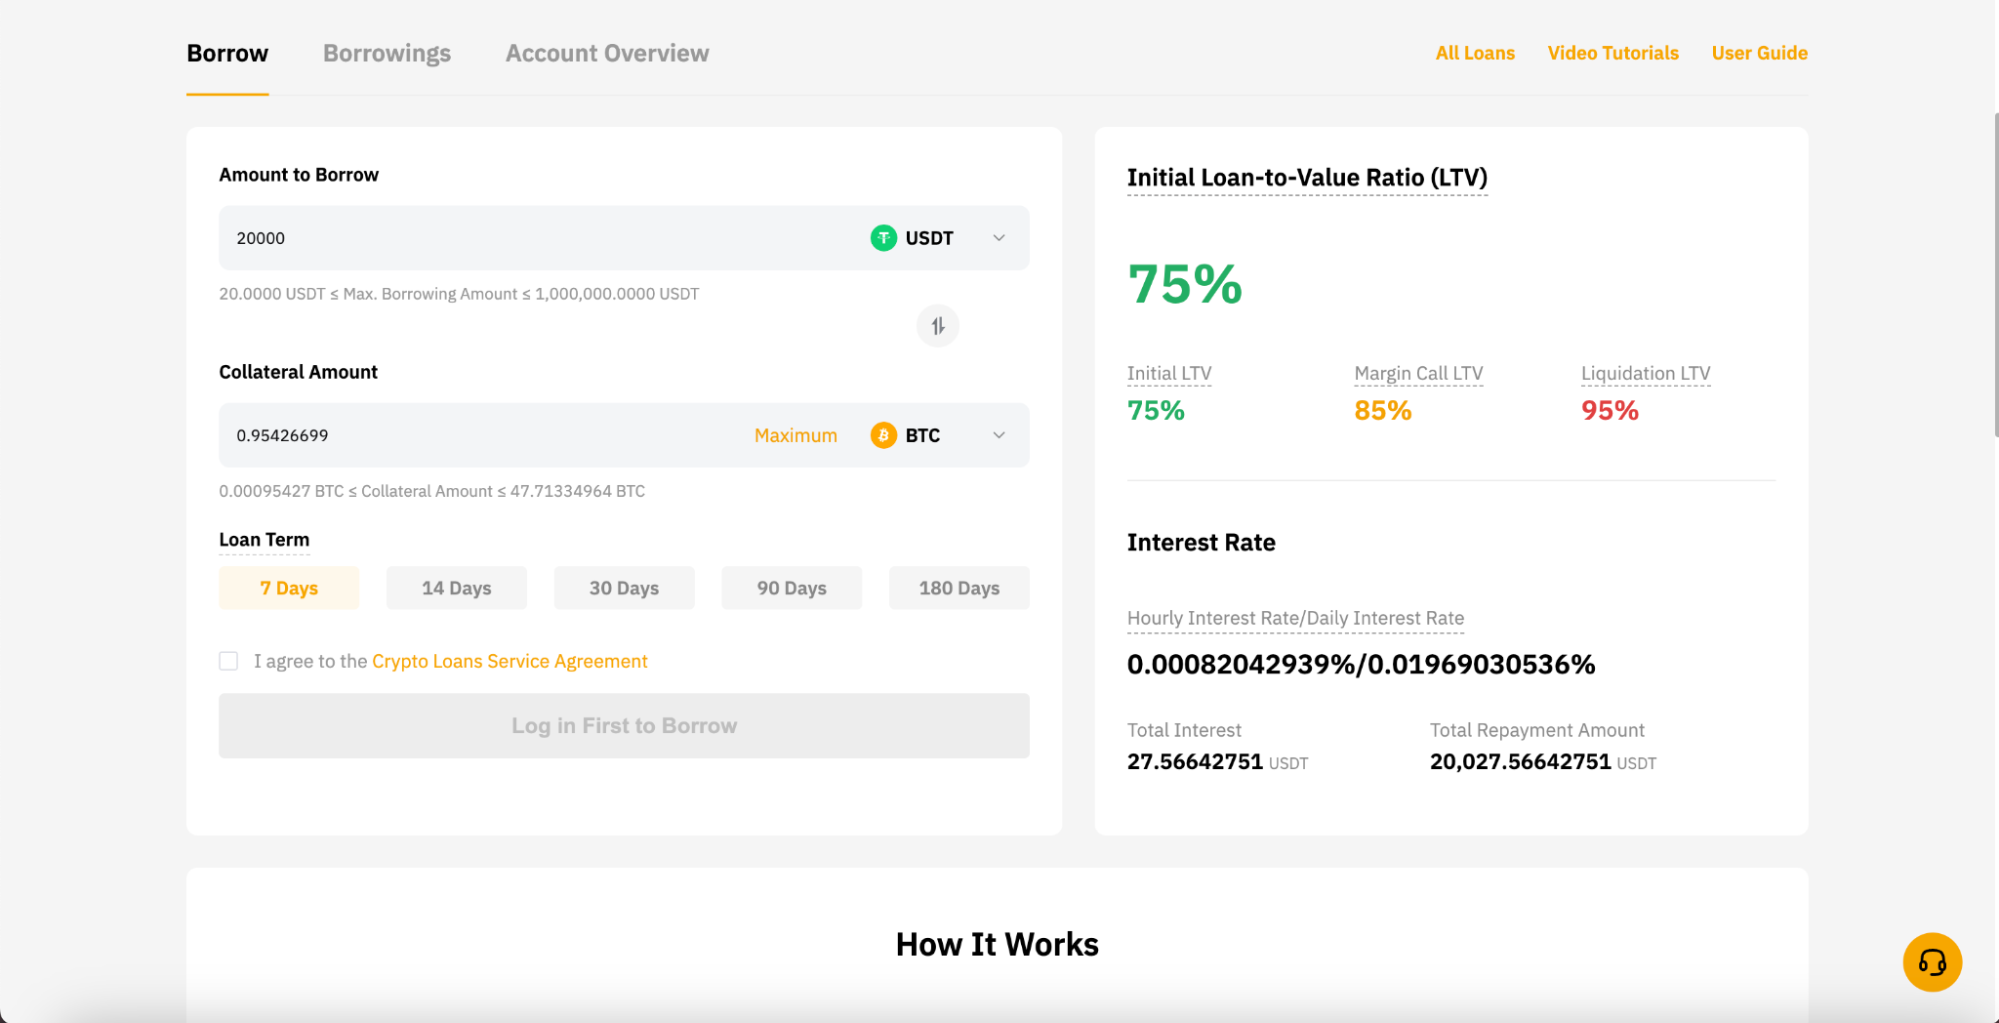The width and height of the screenshot is (1999, 1023).
Task: Open the USDT borrow currency dropdown
Action: [x=997, y=238]
